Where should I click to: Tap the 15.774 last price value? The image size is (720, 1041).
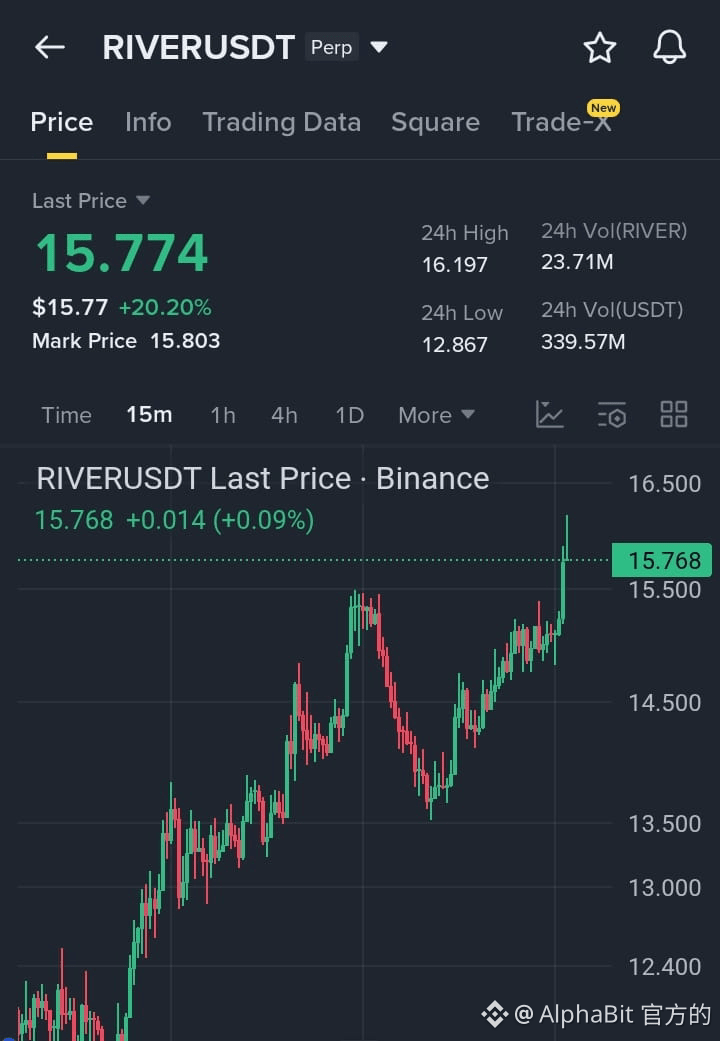pyautogui.click(x=122, y=253)
